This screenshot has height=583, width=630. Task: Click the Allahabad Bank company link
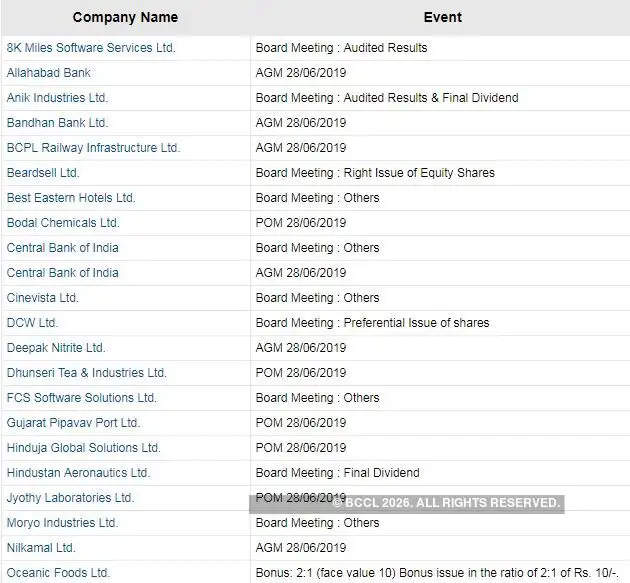tap(49, 73)
